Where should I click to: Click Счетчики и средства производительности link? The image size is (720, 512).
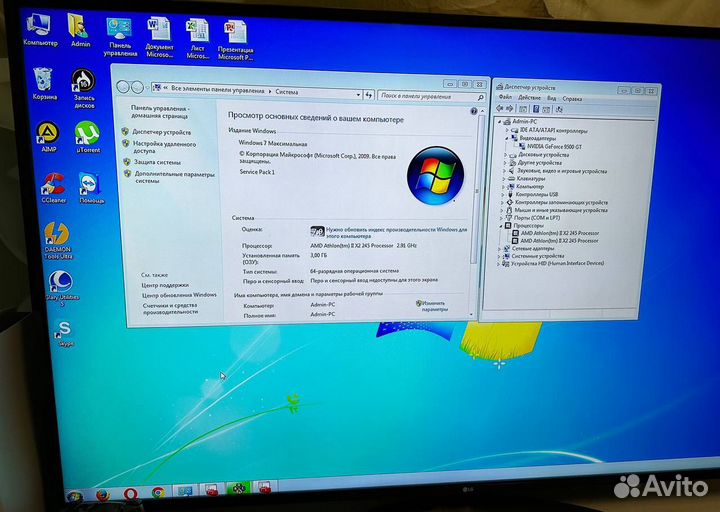[170, 308]
